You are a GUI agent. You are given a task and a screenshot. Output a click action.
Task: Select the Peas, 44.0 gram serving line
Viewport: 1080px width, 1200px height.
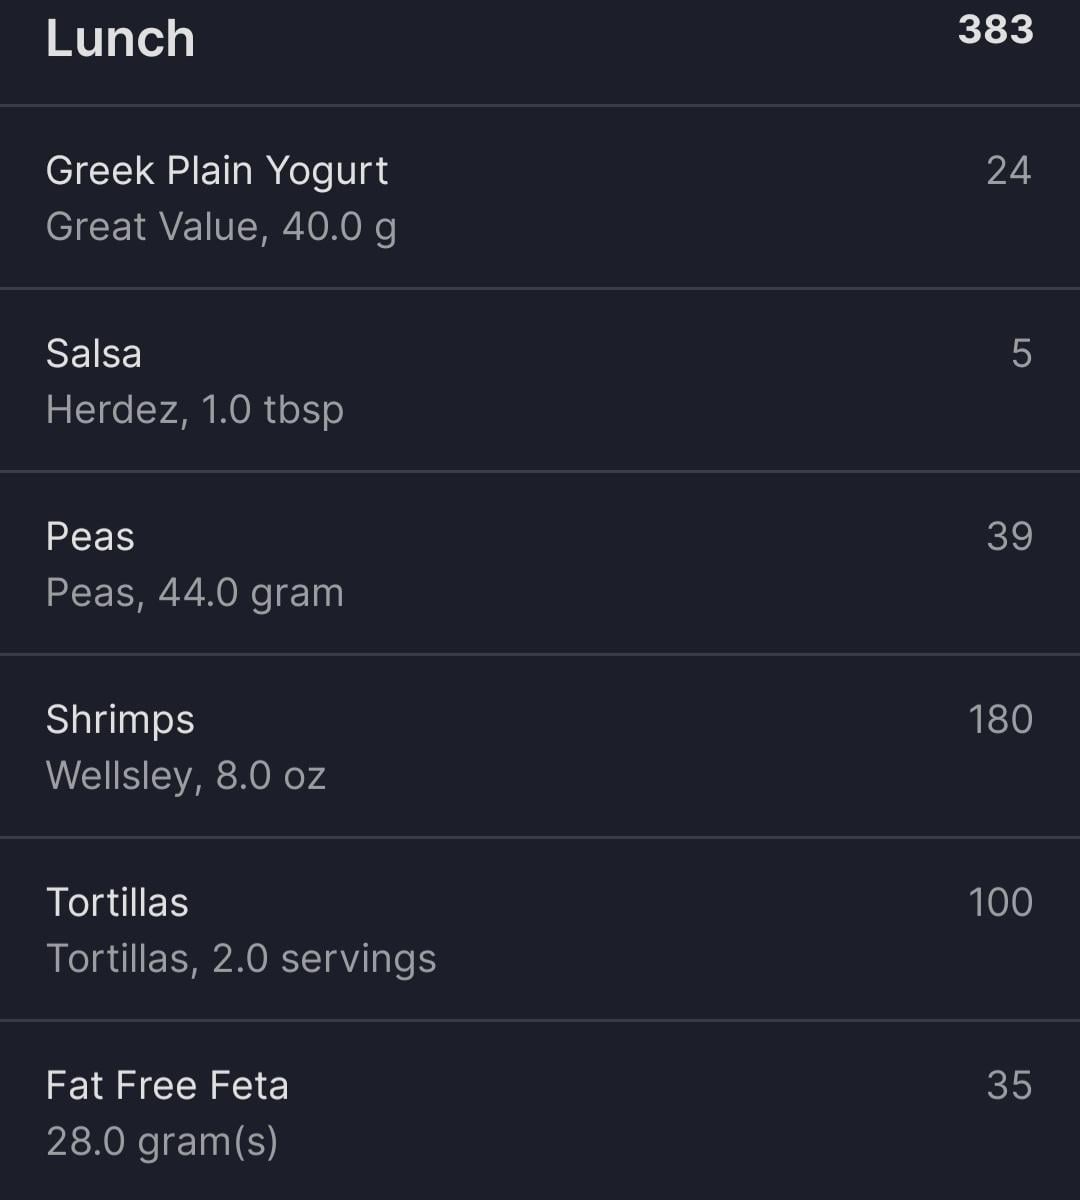pos(195,593)
